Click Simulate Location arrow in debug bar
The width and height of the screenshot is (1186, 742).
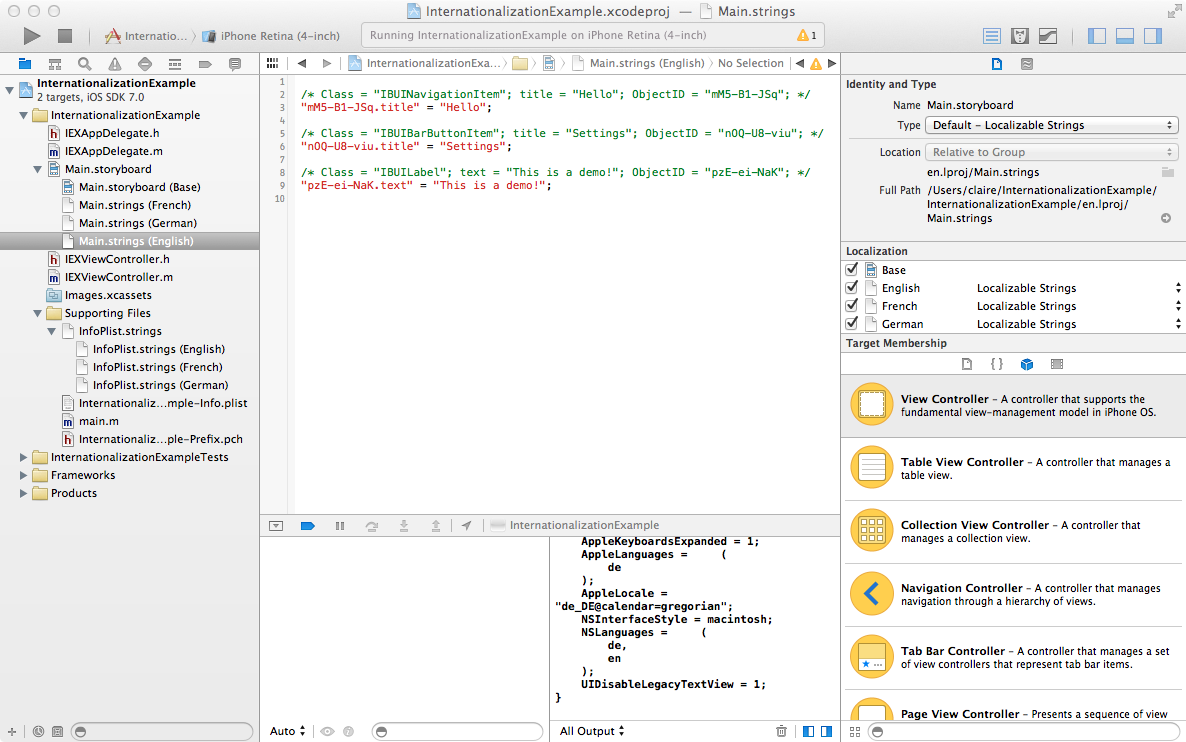(x=467, y=526)
